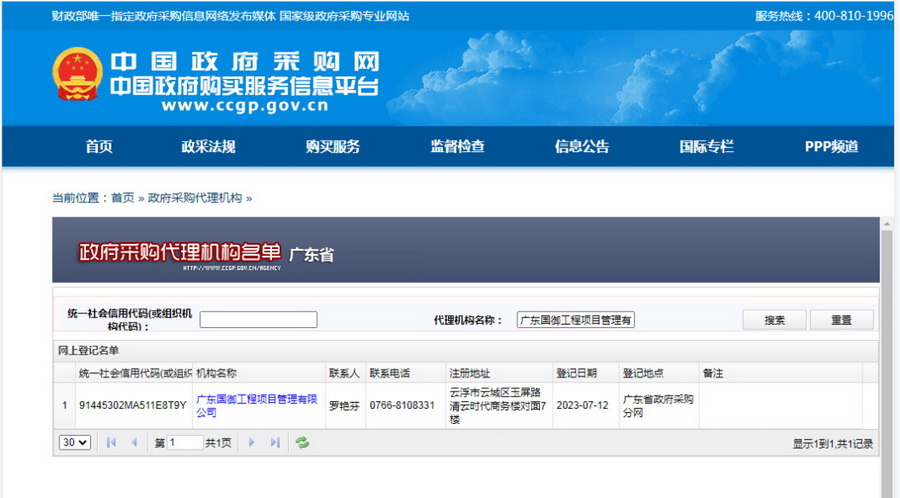900x498 pixels.
Task: Click the scrollbar up arrow
Action: point(887,224)
